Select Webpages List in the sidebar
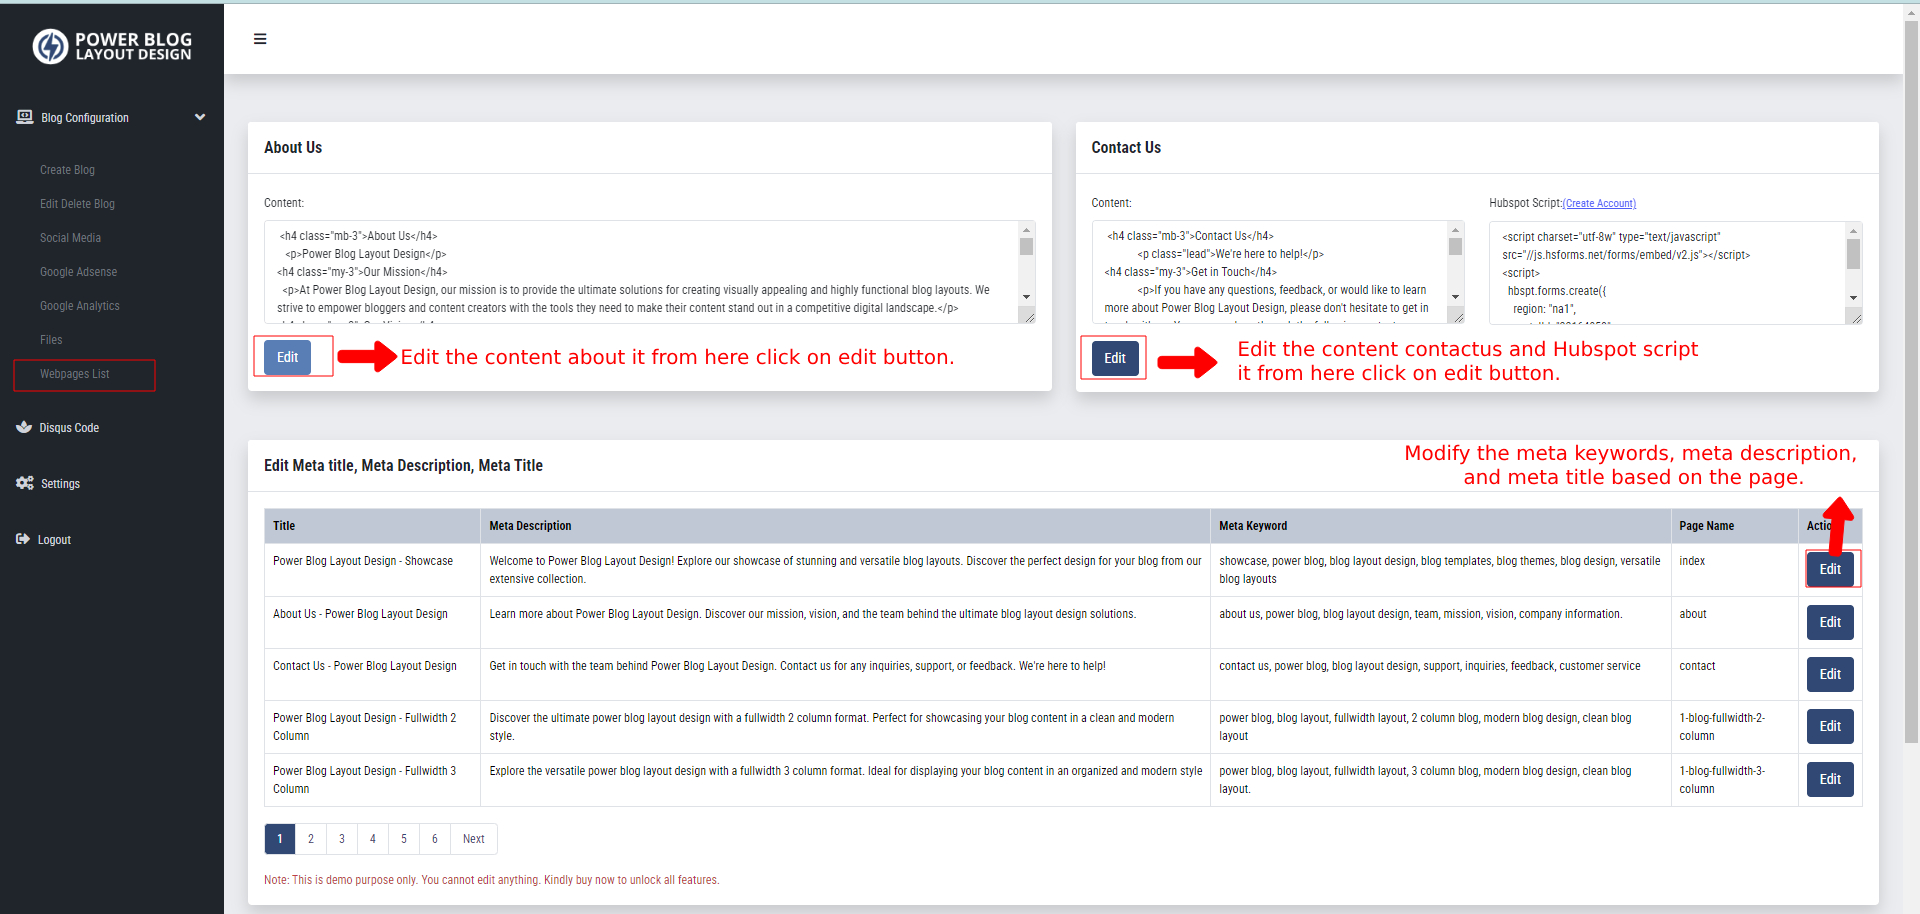 (74, 373)
